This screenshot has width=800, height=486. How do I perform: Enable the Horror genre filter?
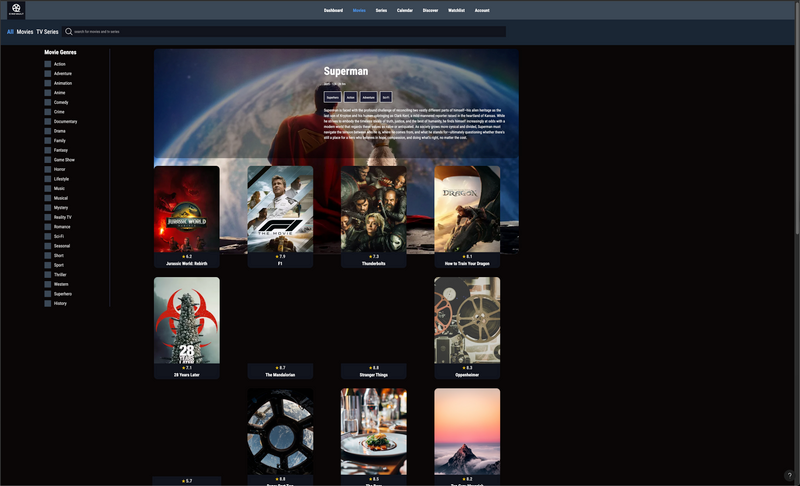point(47,169)
